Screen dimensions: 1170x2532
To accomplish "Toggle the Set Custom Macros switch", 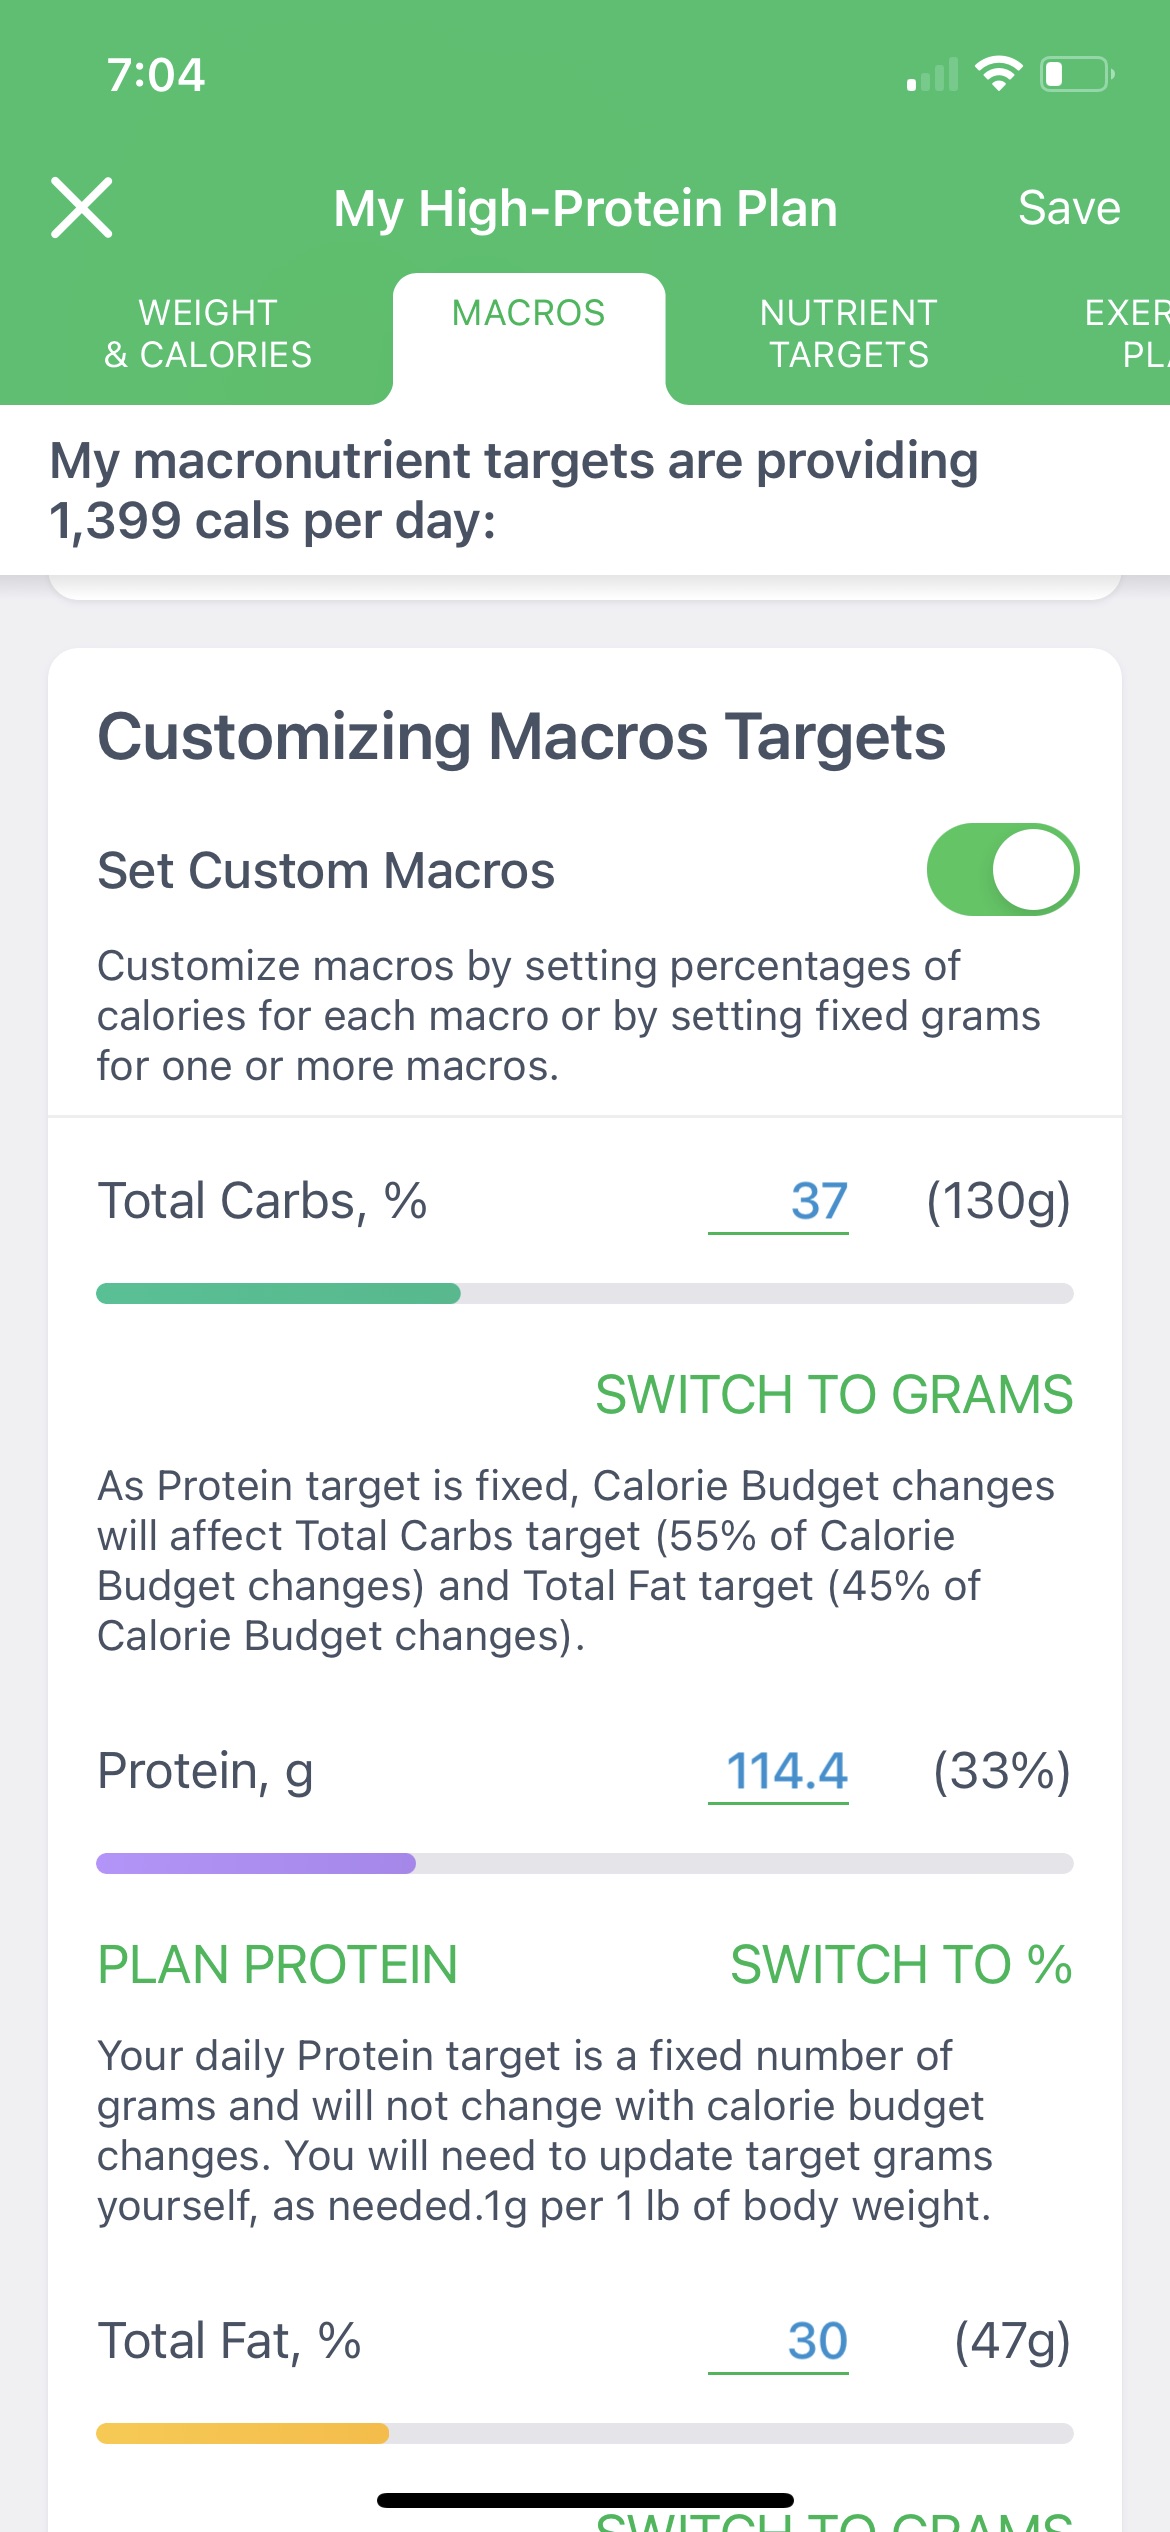I will [1002, 870].
